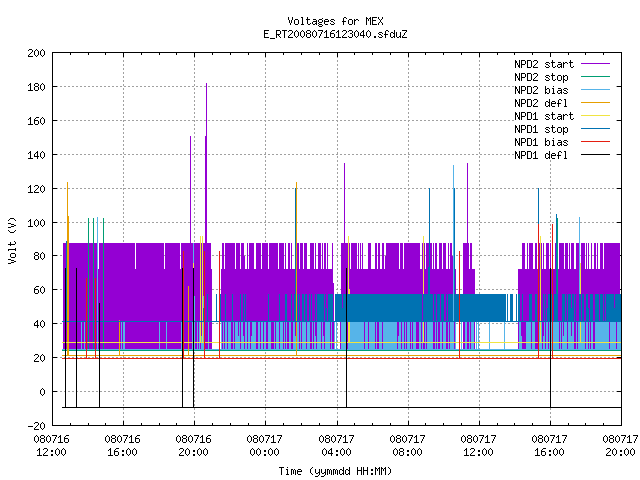The image size is (640, 480).
Task: Click the yellow NPD1 start legend line
Action: [595, 116]
